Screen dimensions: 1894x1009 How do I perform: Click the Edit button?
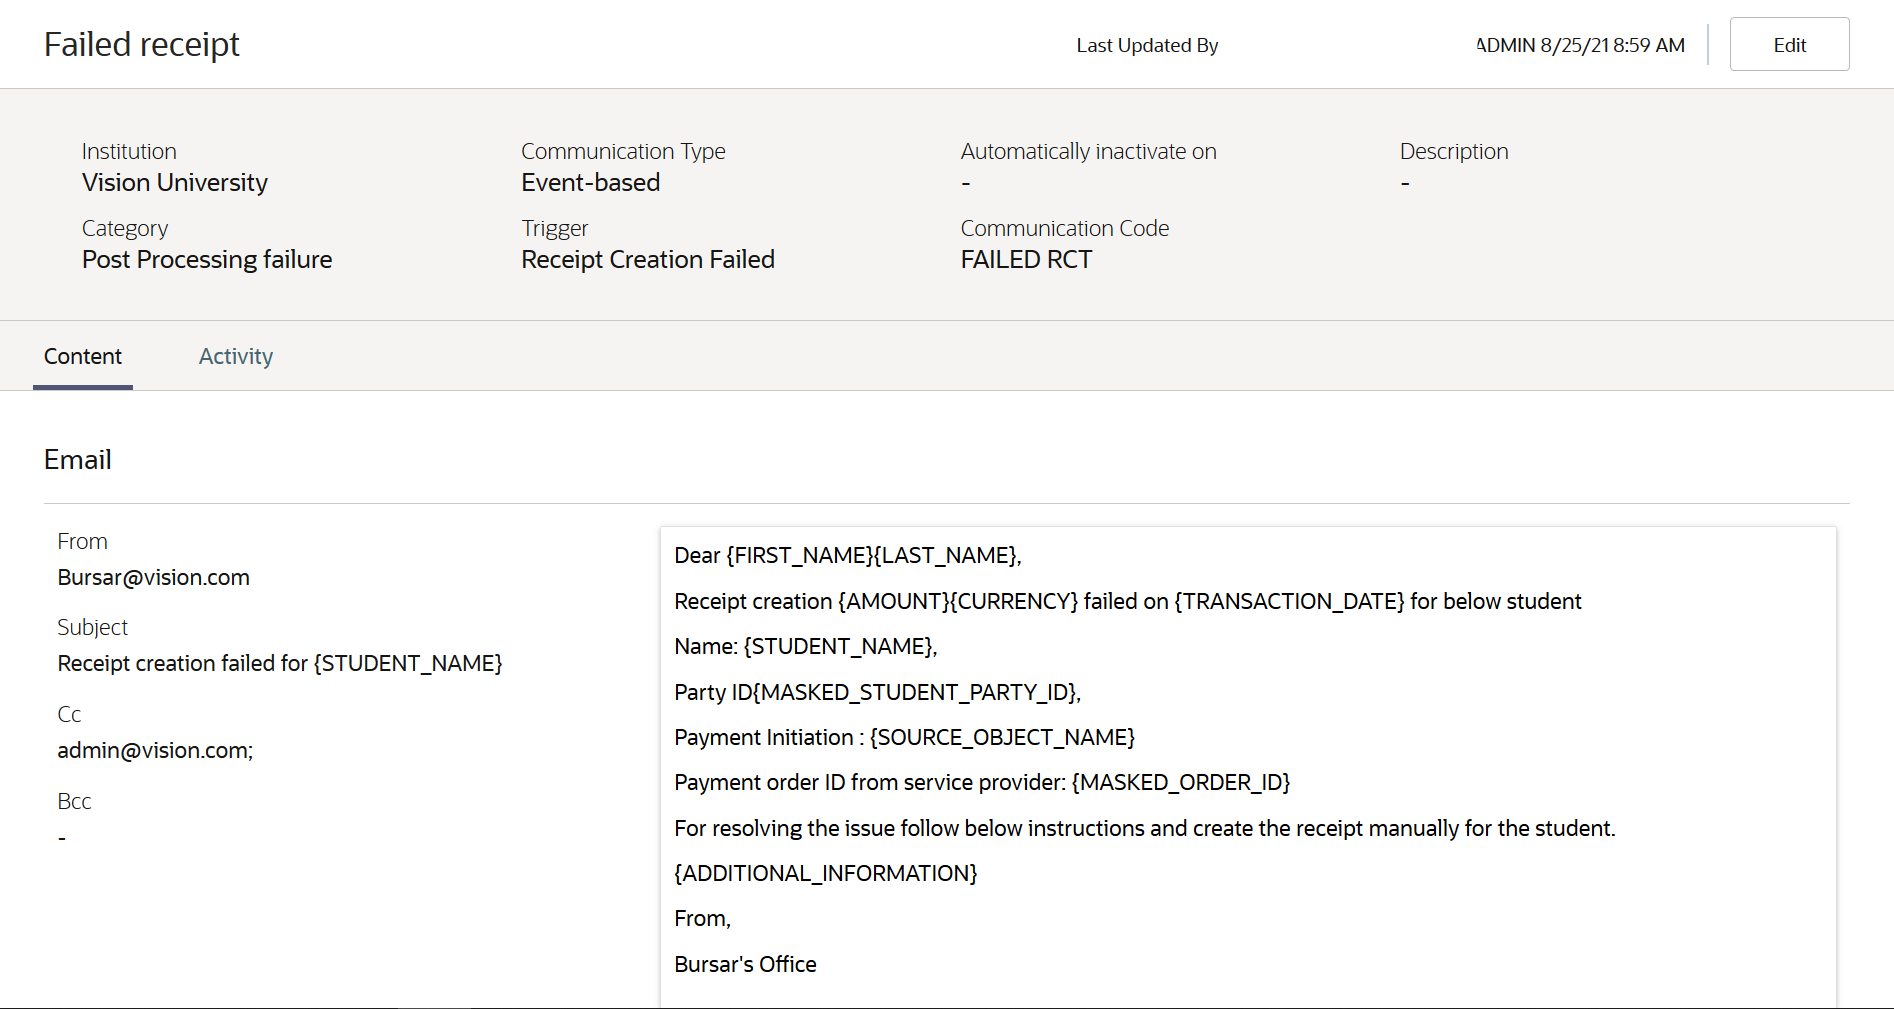[1789, 45]
